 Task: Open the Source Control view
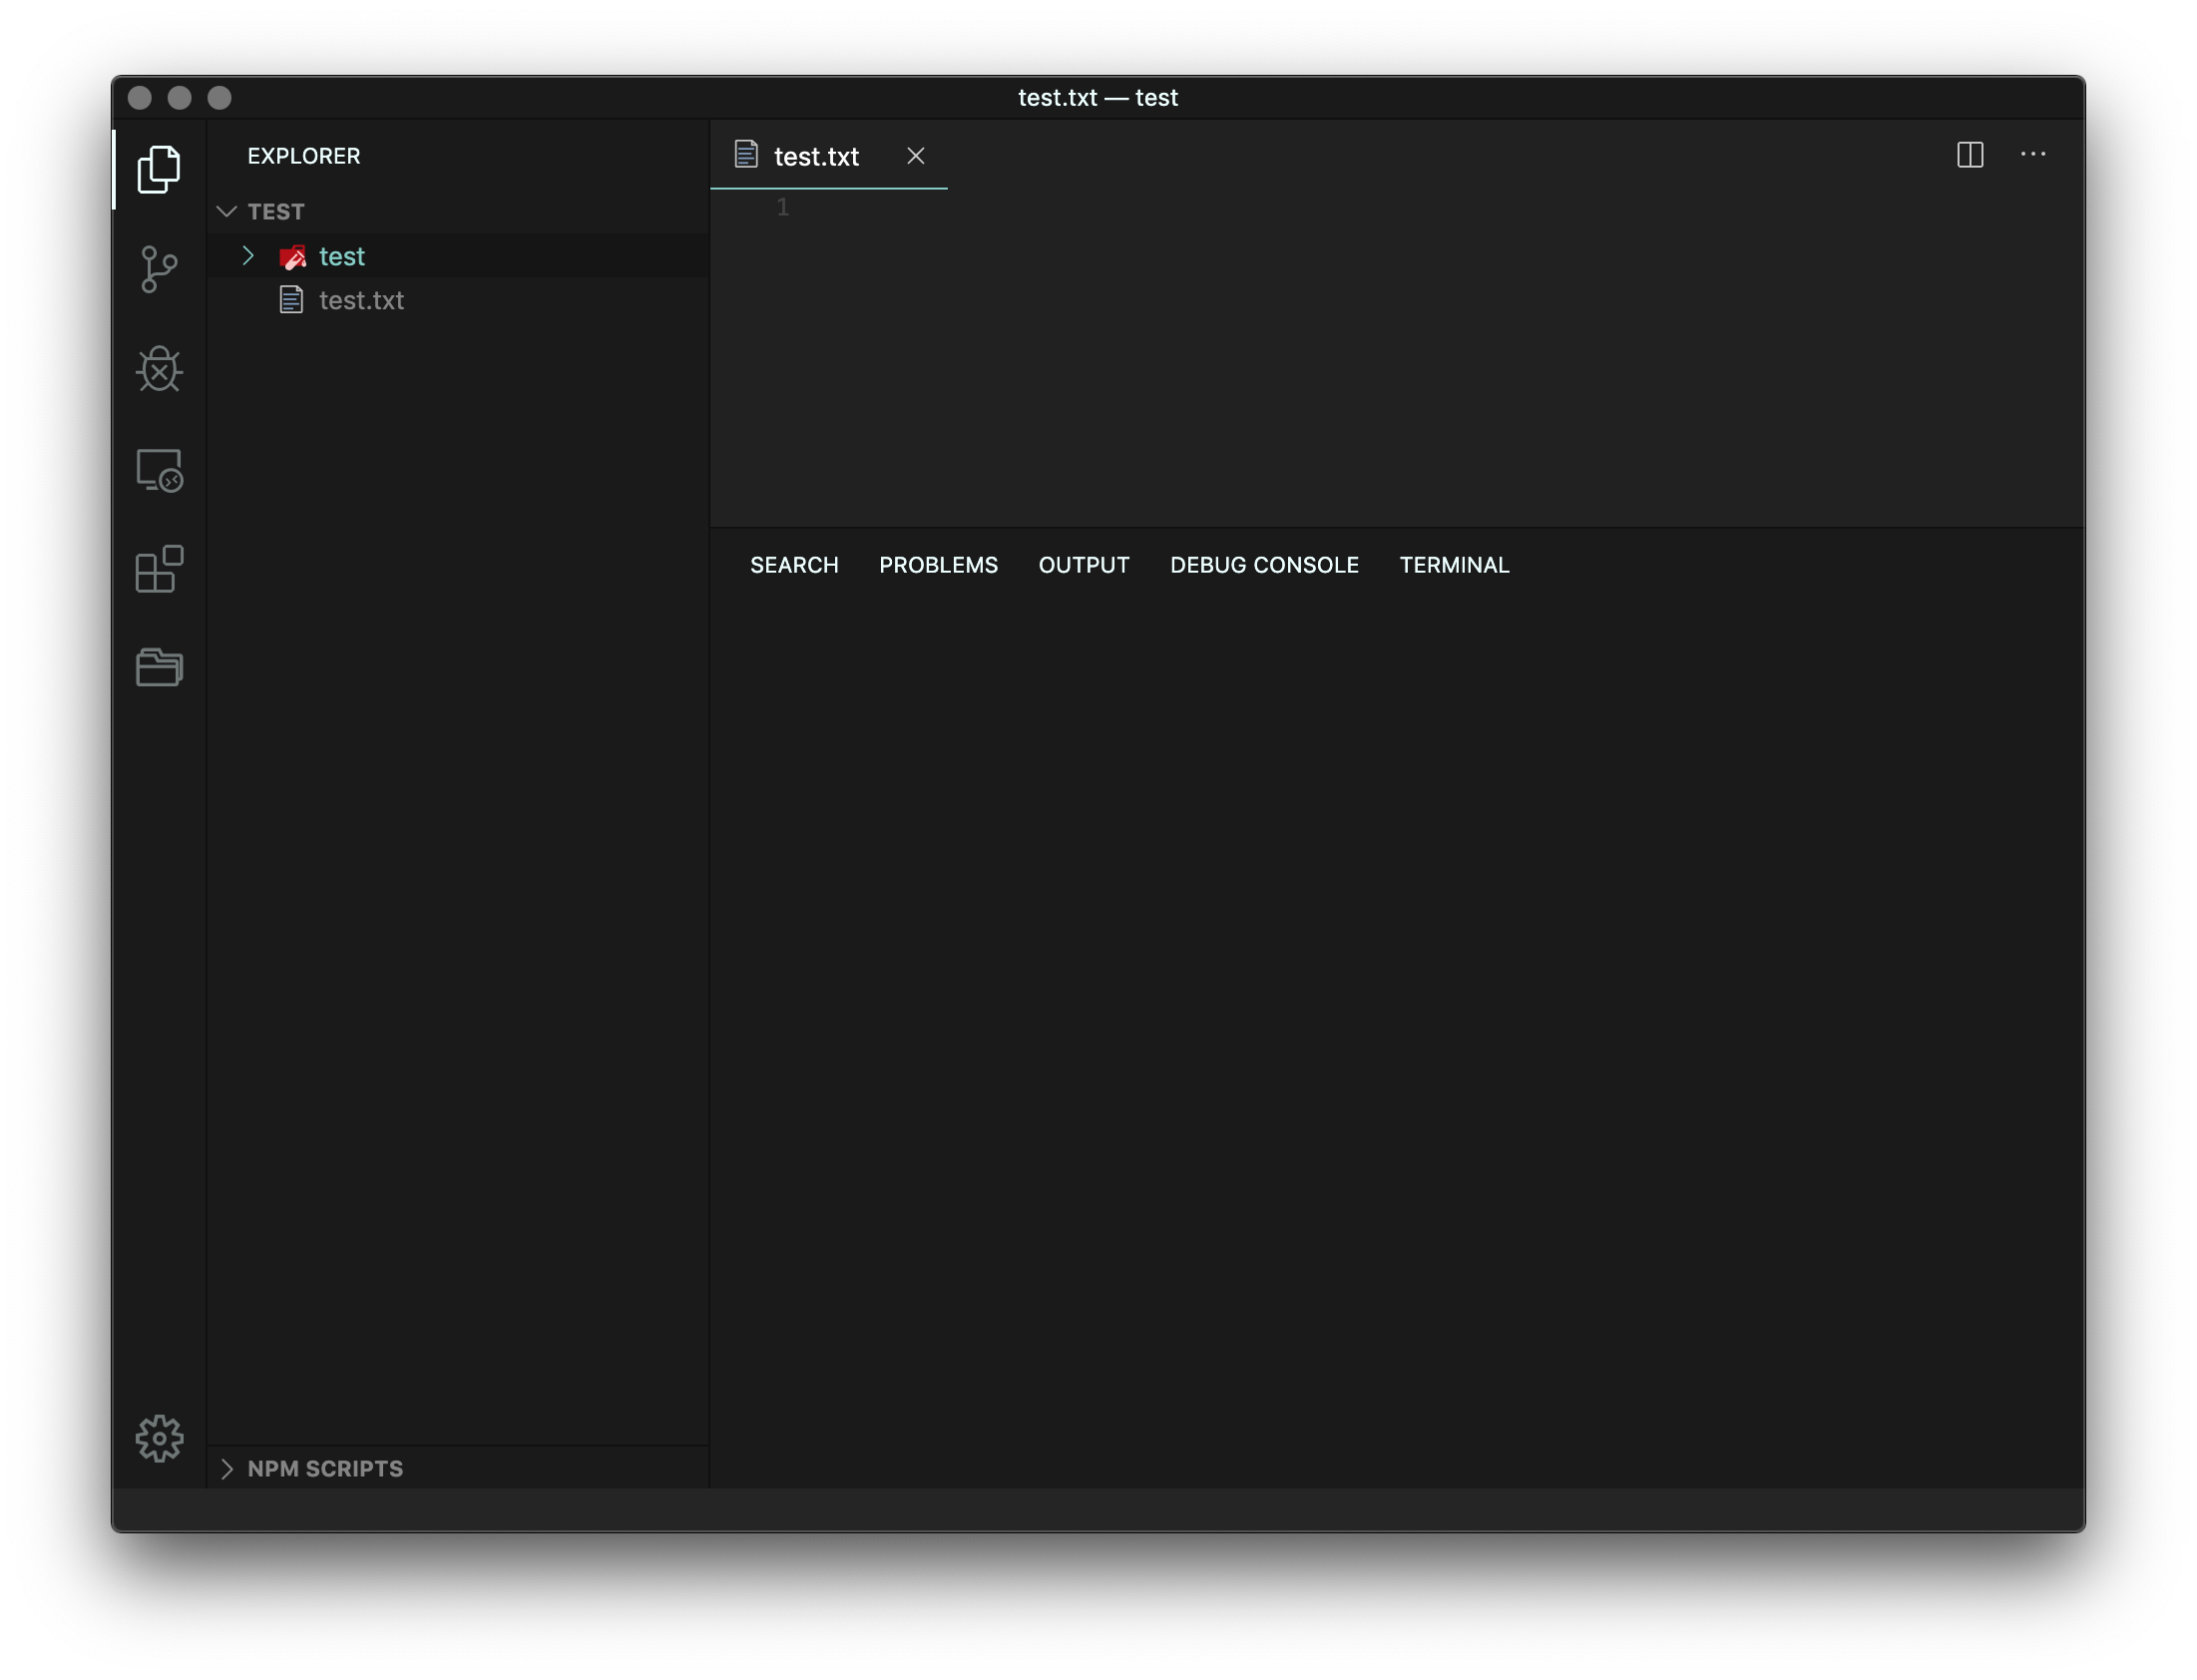(x=159, y=270)
